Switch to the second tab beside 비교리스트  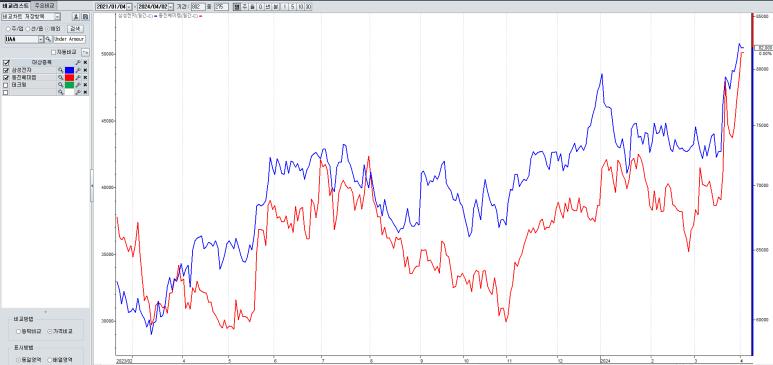[x=44, y=5]
